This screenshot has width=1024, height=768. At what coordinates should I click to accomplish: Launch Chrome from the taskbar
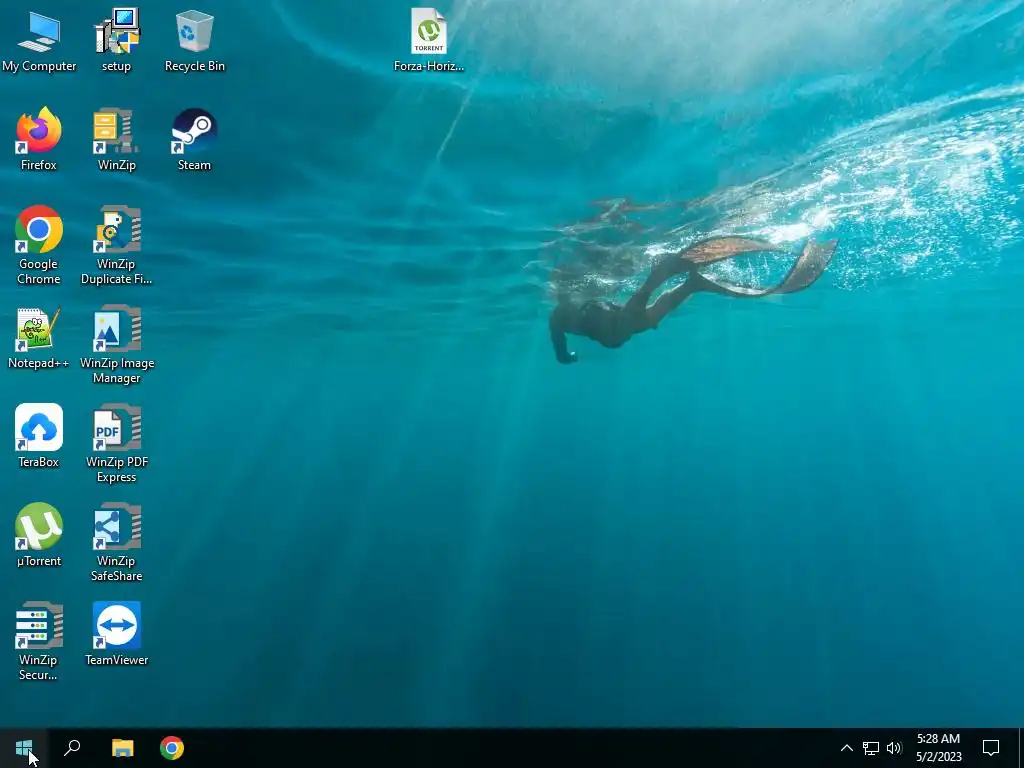[172, 748]
